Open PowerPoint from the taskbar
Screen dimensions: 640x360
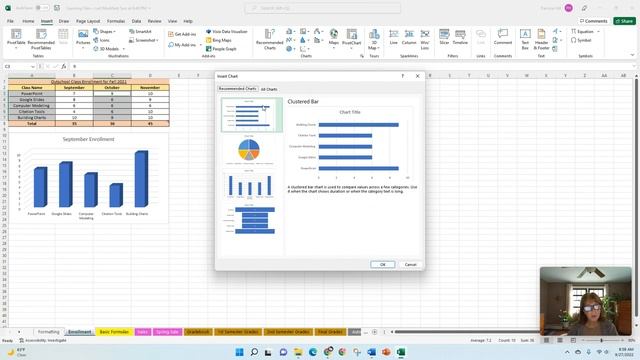(x=386, y=352)
